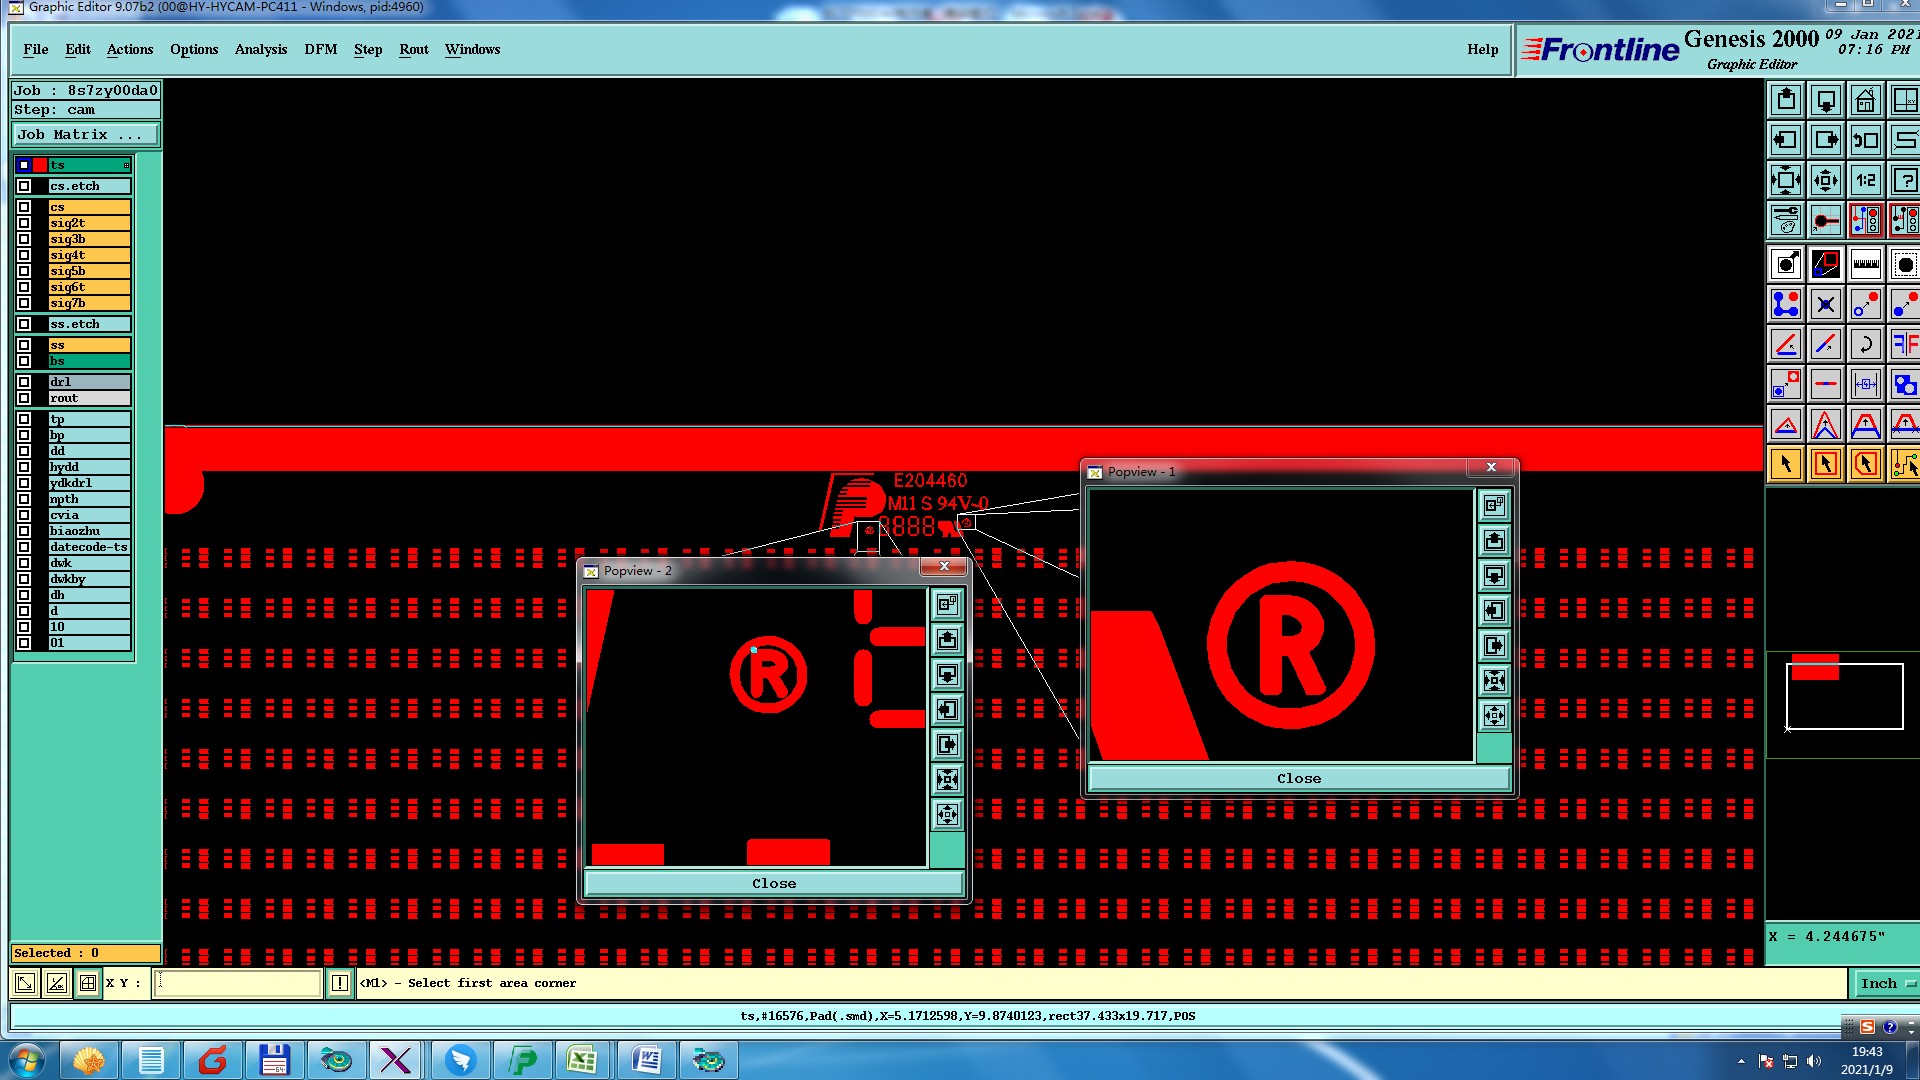
Task: Click the blue X delete-point icon
Action: click(1825, 305)
